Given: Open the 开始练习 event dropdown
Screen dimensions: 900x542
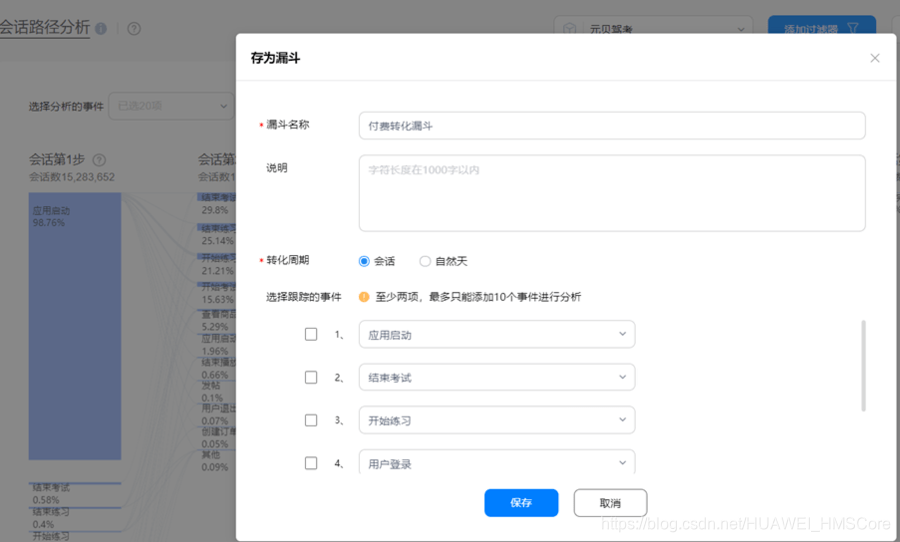Looking at the screenshot, I should click(497, 420).
